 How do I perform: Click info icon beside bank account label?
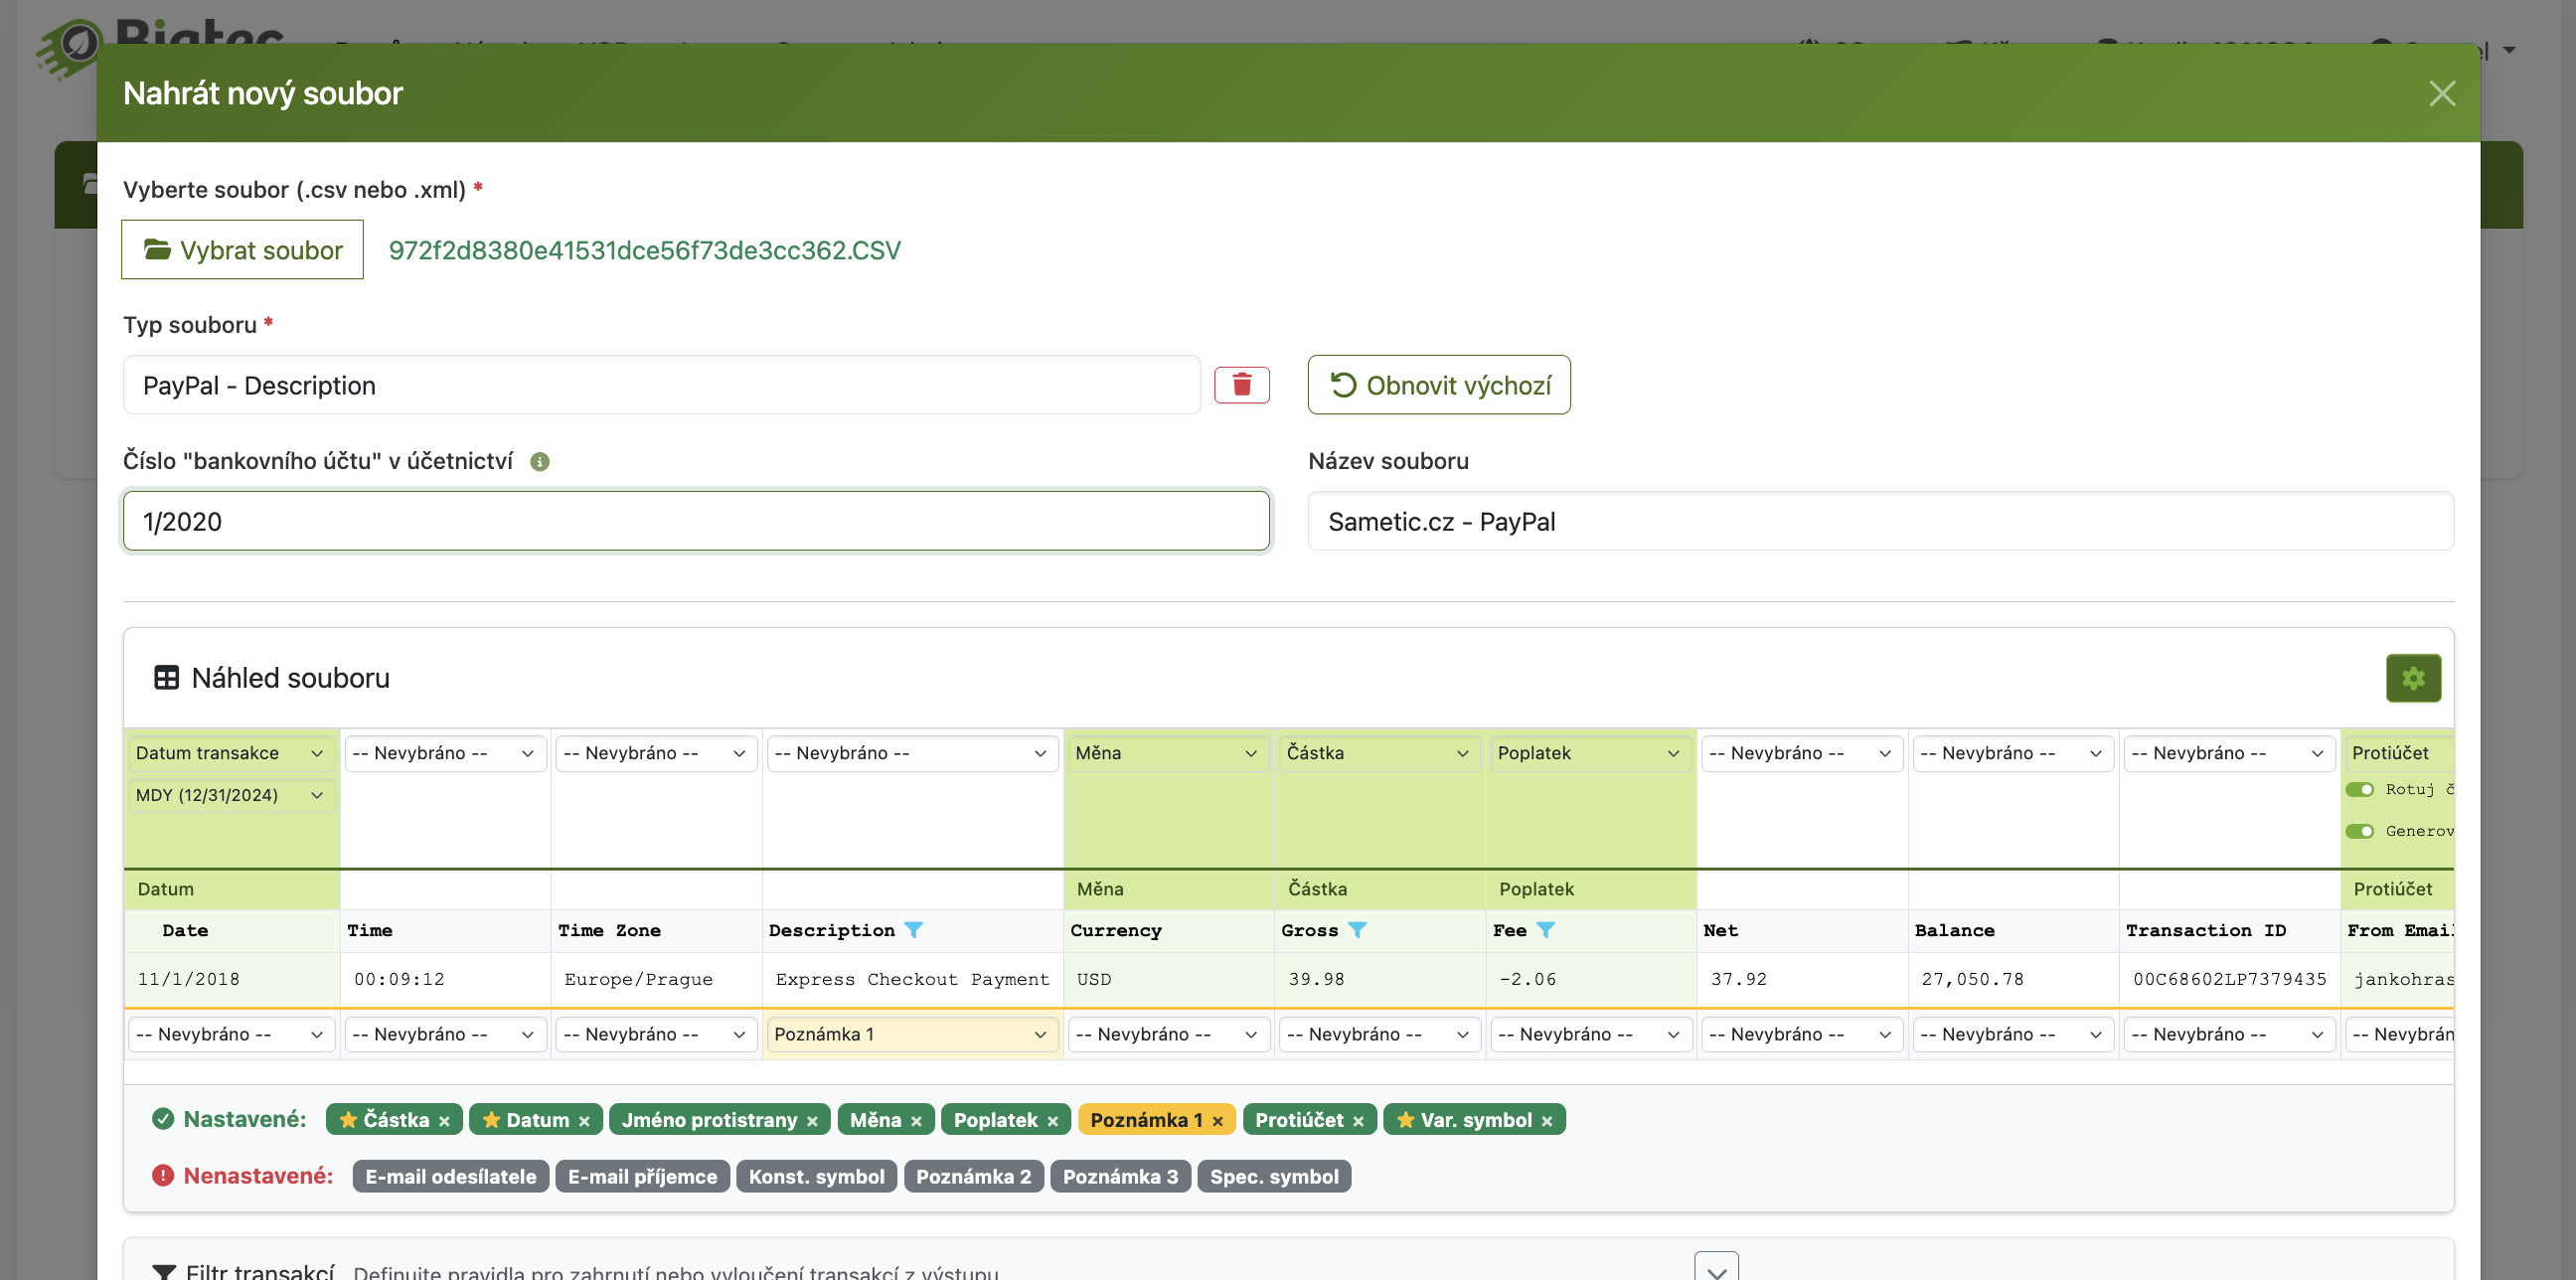click(539, 461)
